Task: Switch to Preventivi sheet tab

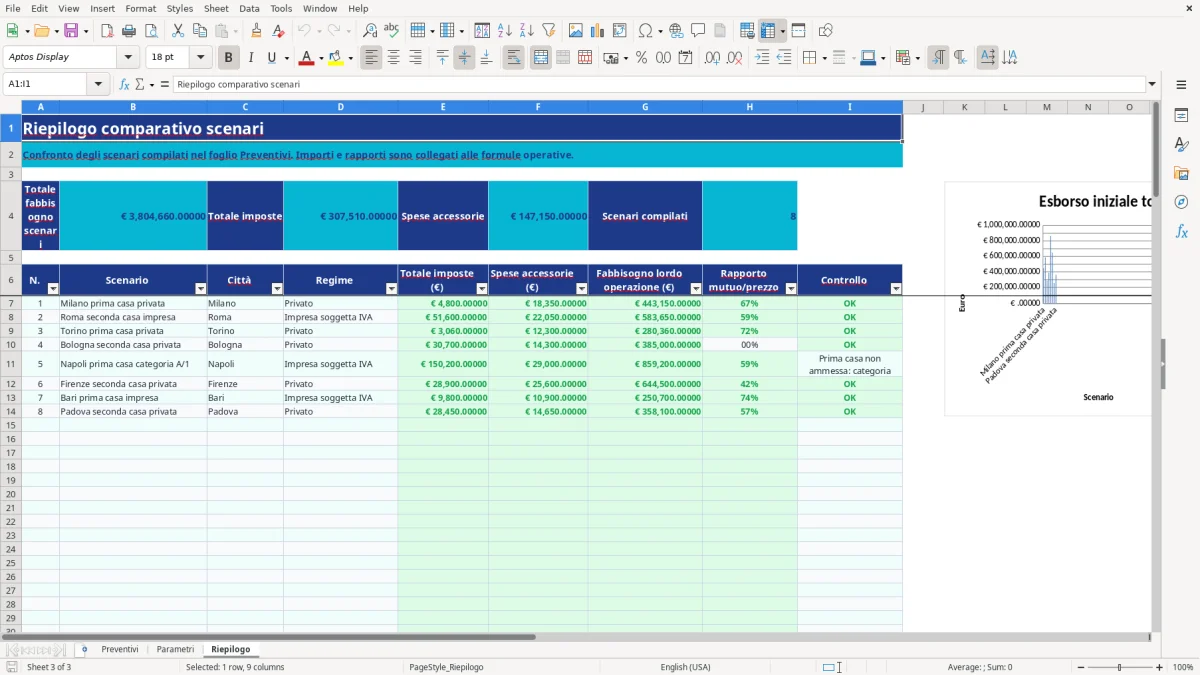Action: tap(120, 649)
